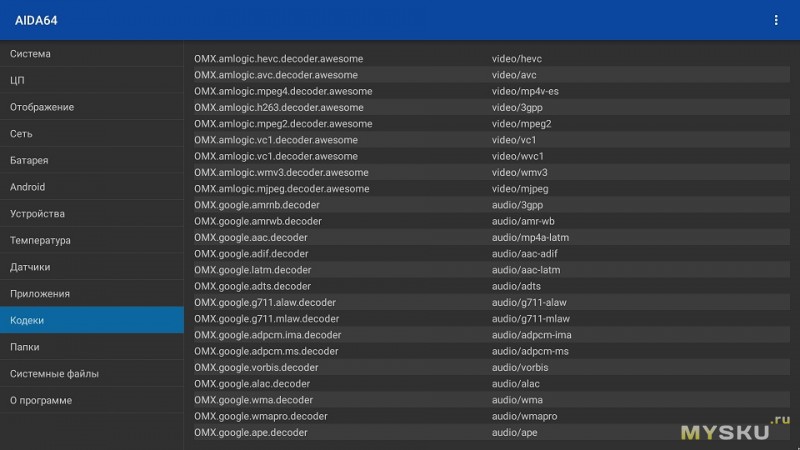The width and height of the screenshot is (800, 450).
Task: Select the ЦП menu item
Action: [x=92, y=80]
